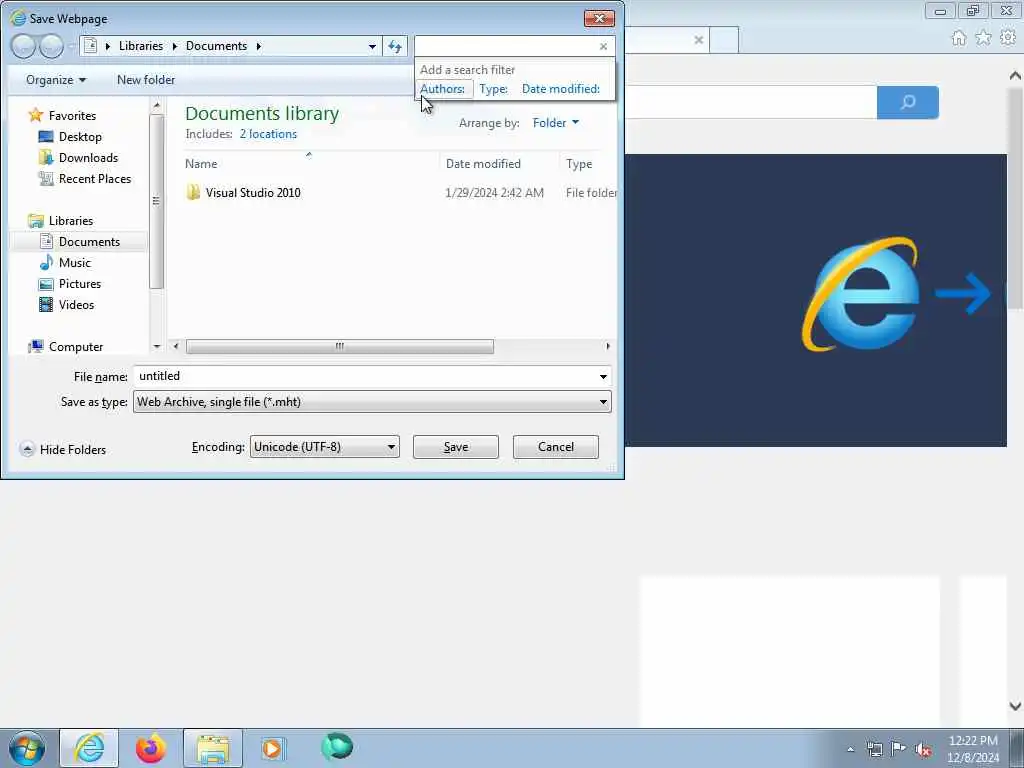Click the Documents breadcrumb segment
The height and width of the screenshot is (768, 1024).
216,46
